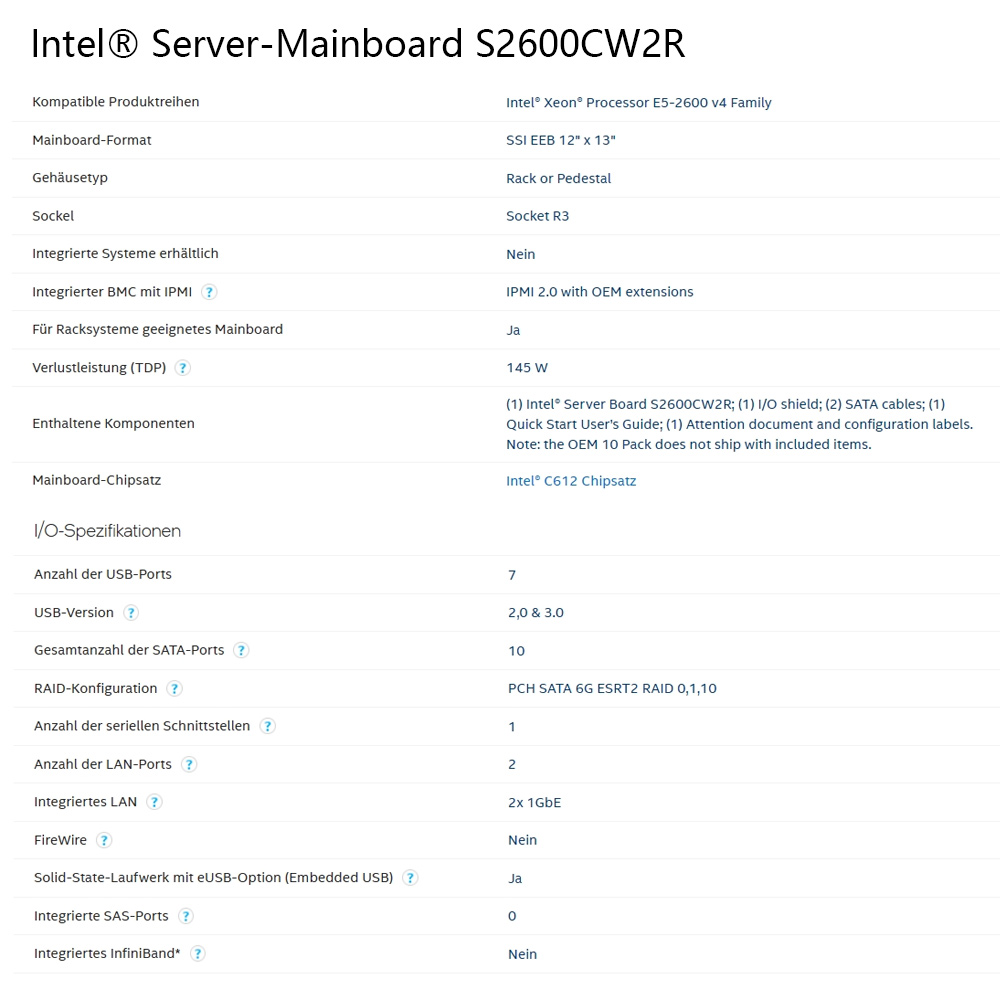Show help for Integriertes LAN

click(x=154, y=802)
